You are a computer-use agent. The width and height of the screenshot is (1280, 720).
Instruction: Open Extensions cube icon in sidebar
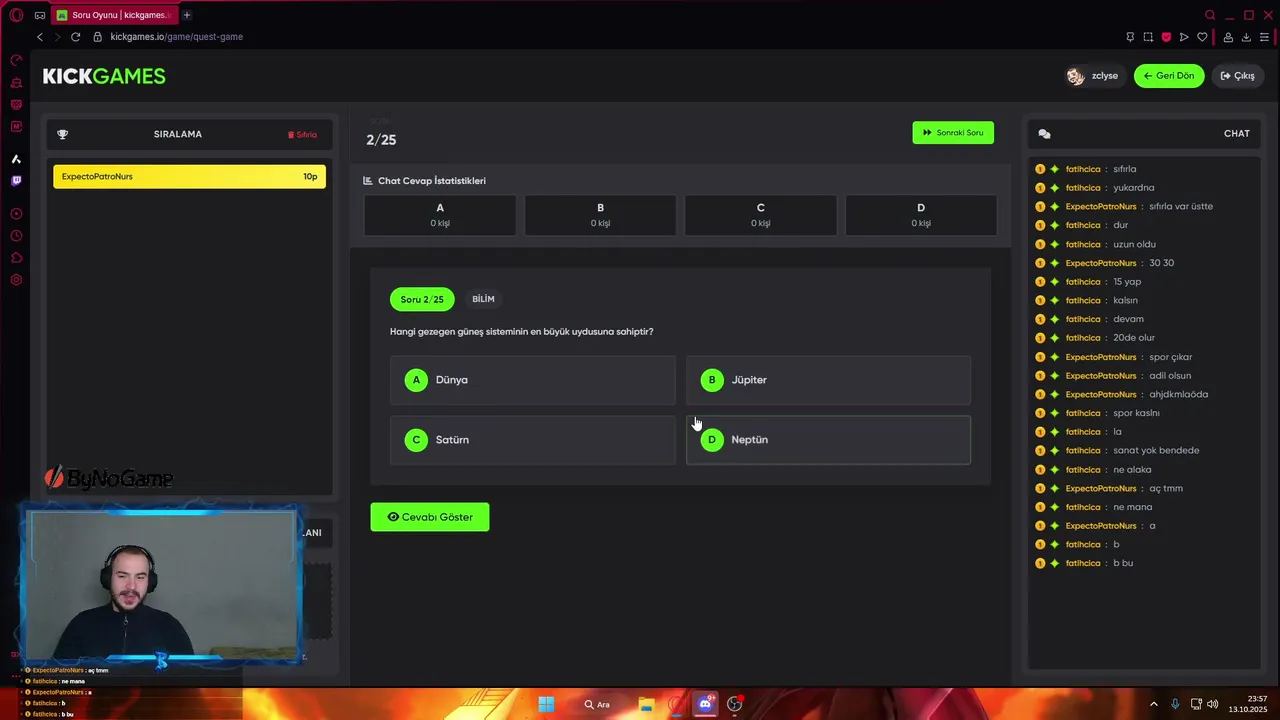click(x=16, y=258)
